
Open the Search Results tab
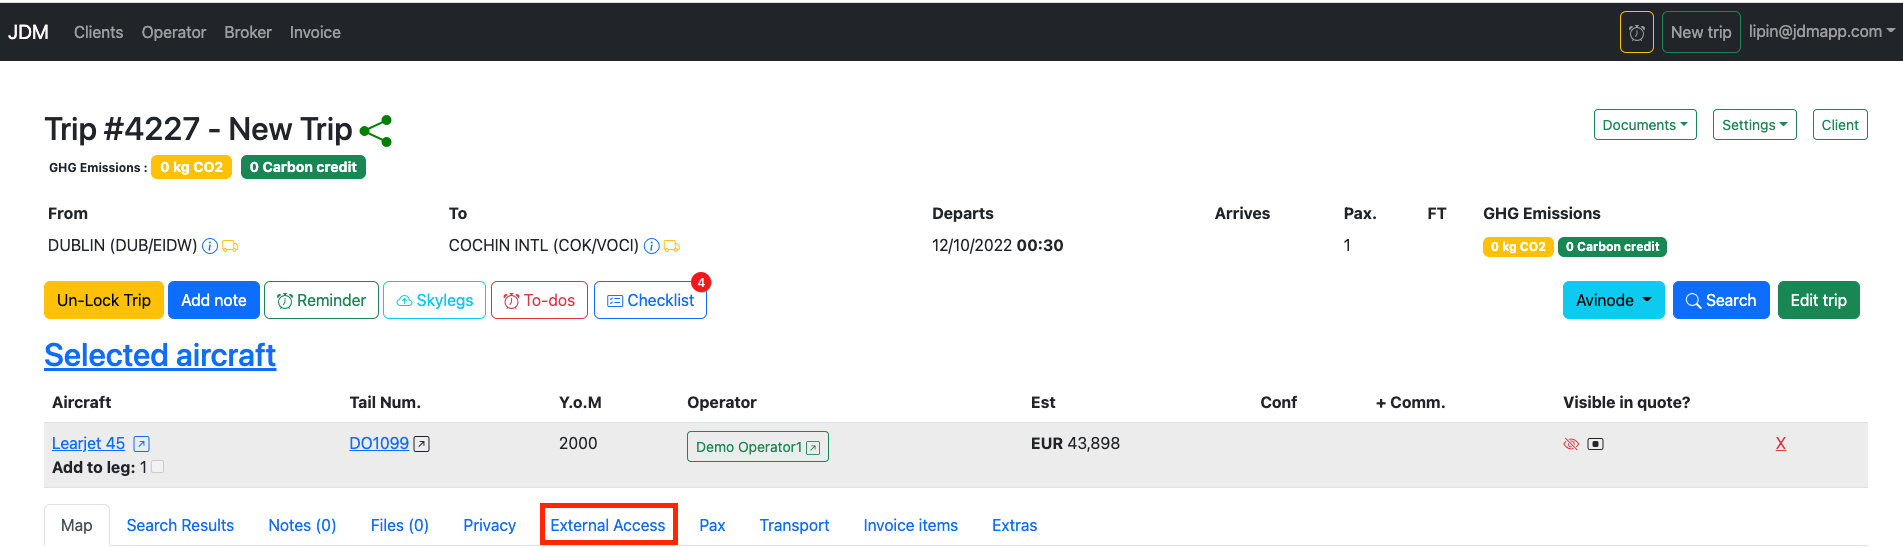click(180, 525)
